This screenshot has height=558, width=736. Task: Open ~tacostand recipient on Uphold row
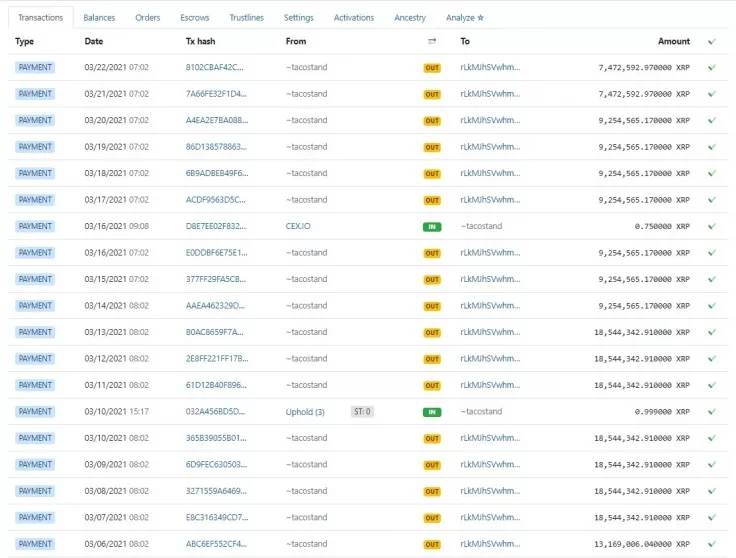click(x=481, y=412)
